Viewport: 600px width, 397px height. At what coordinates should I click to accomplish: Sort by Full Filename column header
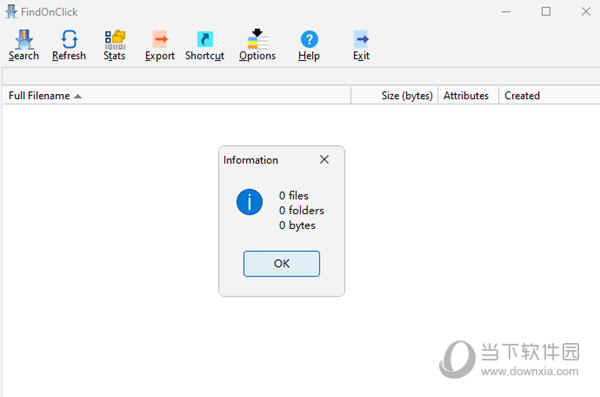click(176, 95)
